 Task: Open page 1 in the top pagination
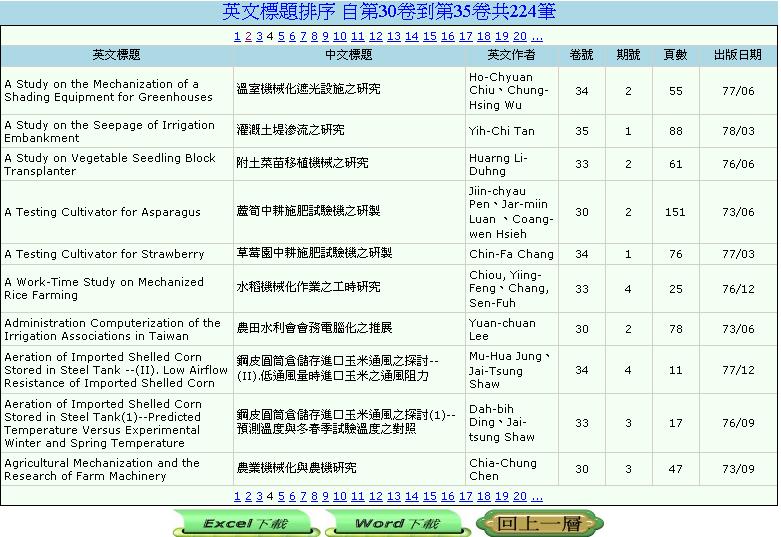pyautogui.click(x=237, y=36)
